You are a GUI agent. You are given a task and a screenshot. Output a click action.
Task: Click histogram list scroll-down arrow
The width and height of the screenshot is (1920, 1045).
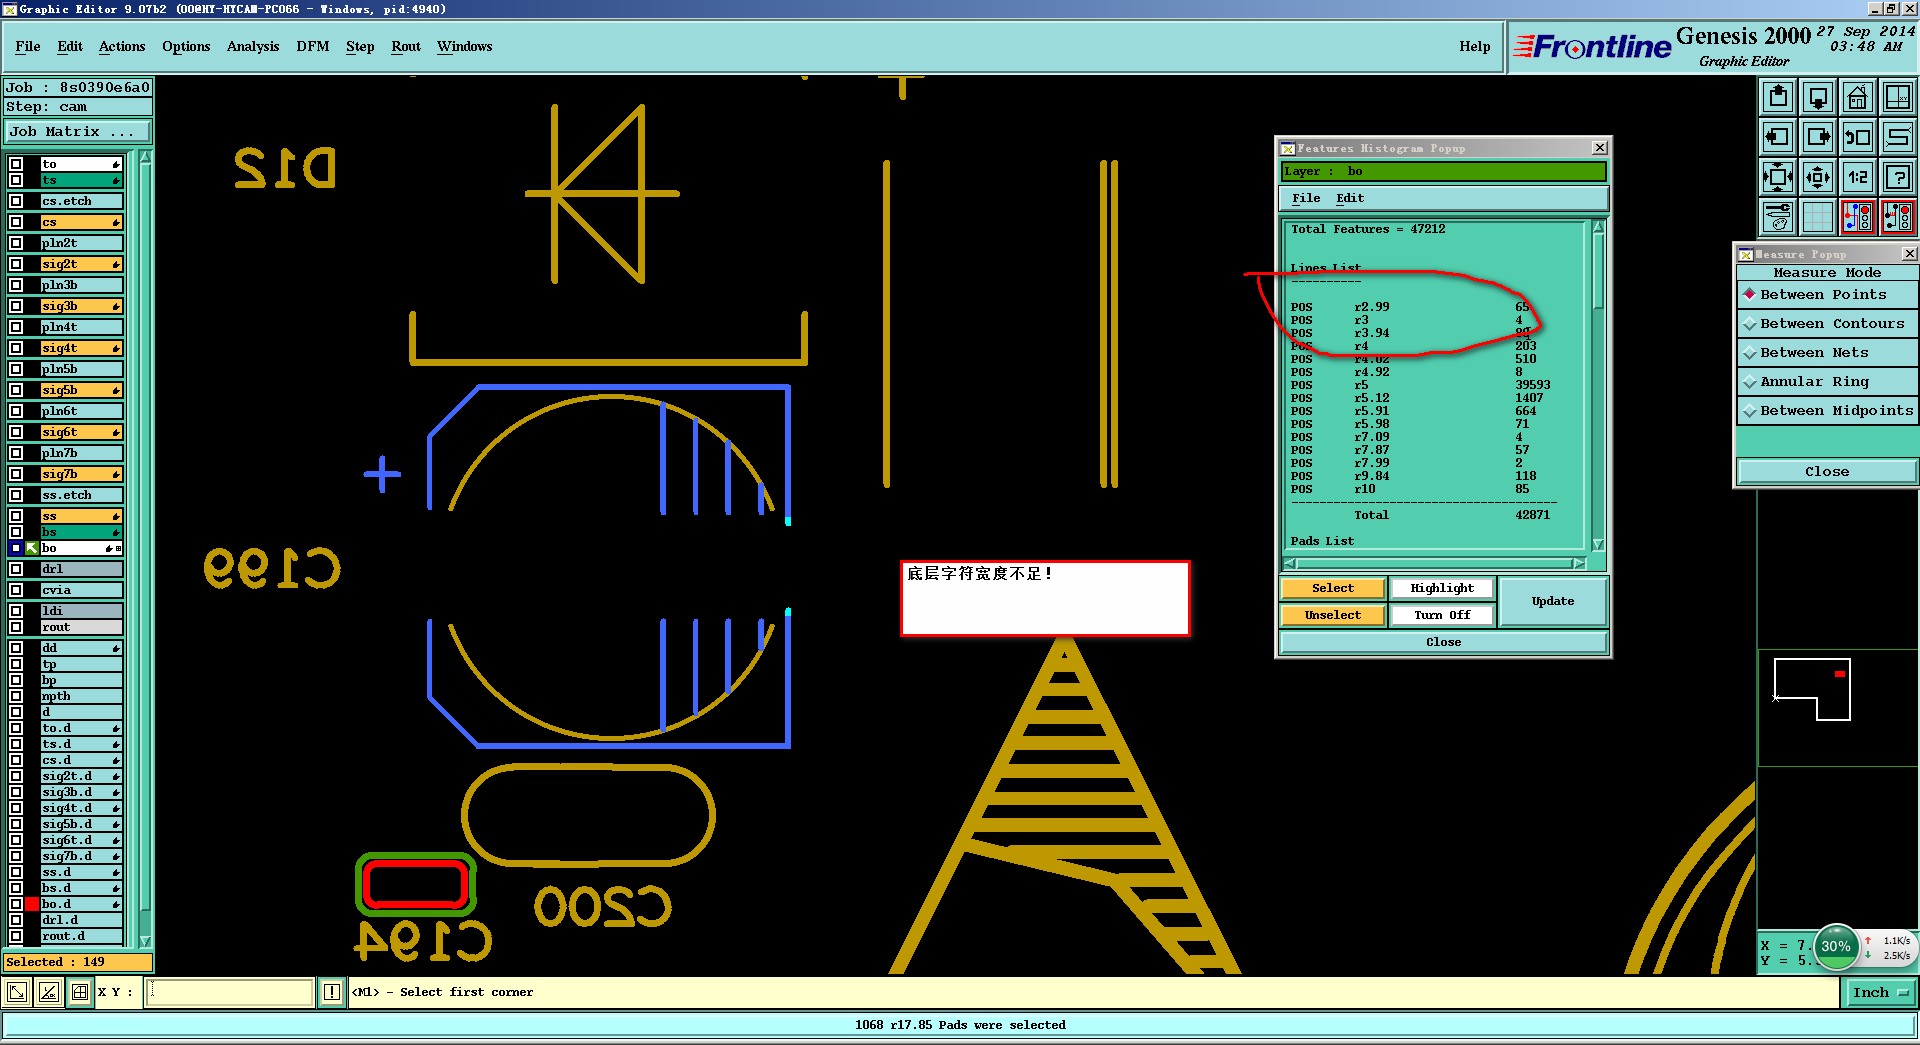[1598, 544]
